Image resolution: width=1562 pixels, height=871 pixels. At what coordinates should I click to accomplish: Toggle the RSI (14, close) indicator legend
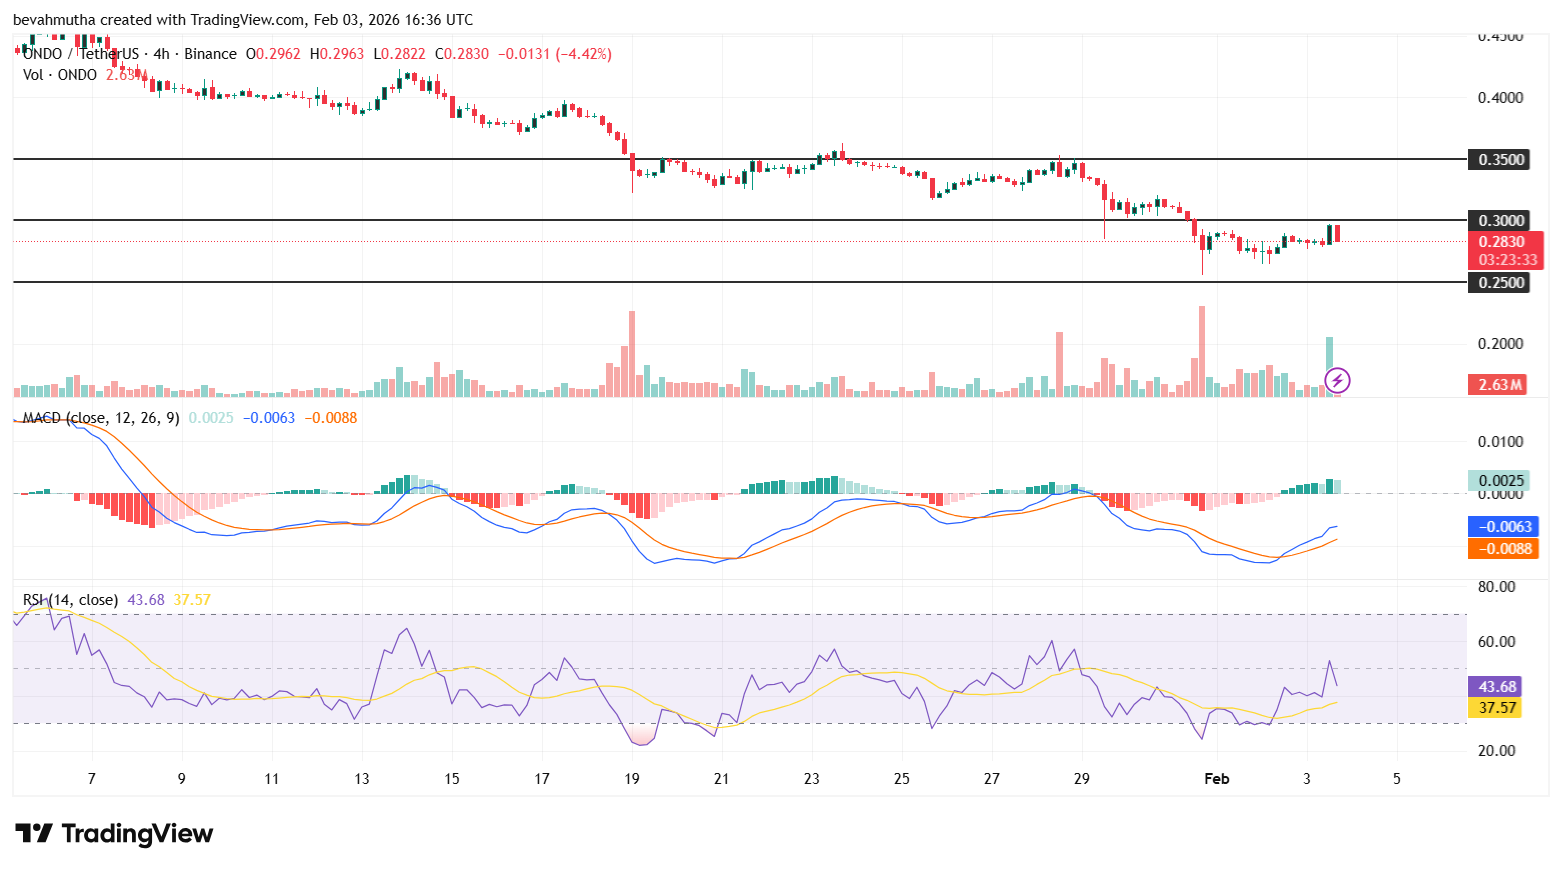tap(68, 598)
